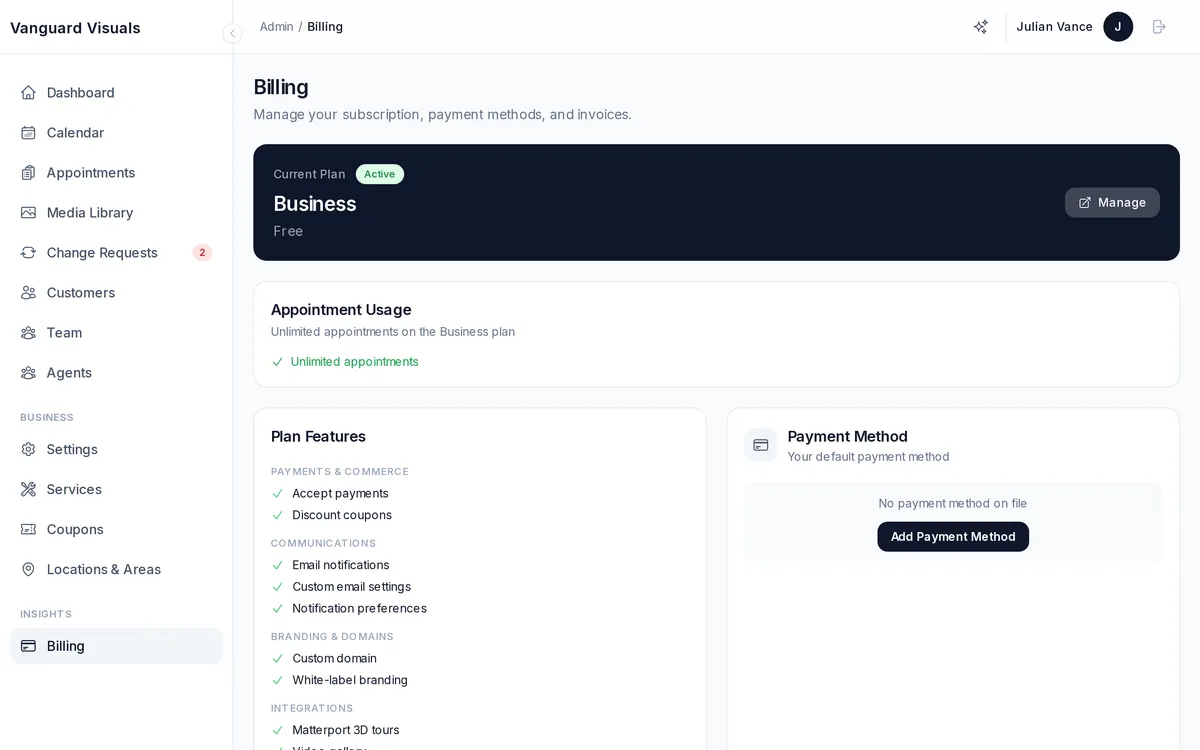Click the Active plan status badge
This screenshot has height=750, width=1200.
pyautogui.click(x=379, y=173)
